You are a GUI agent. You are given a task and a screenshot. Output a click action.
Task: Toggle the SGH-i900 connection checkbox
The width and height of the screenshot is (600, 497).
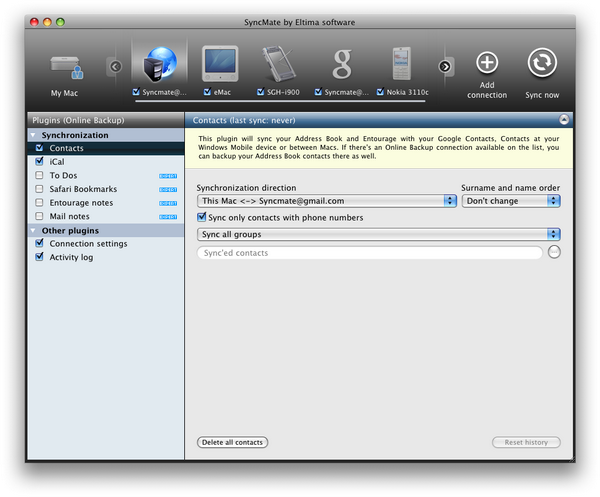261,92
